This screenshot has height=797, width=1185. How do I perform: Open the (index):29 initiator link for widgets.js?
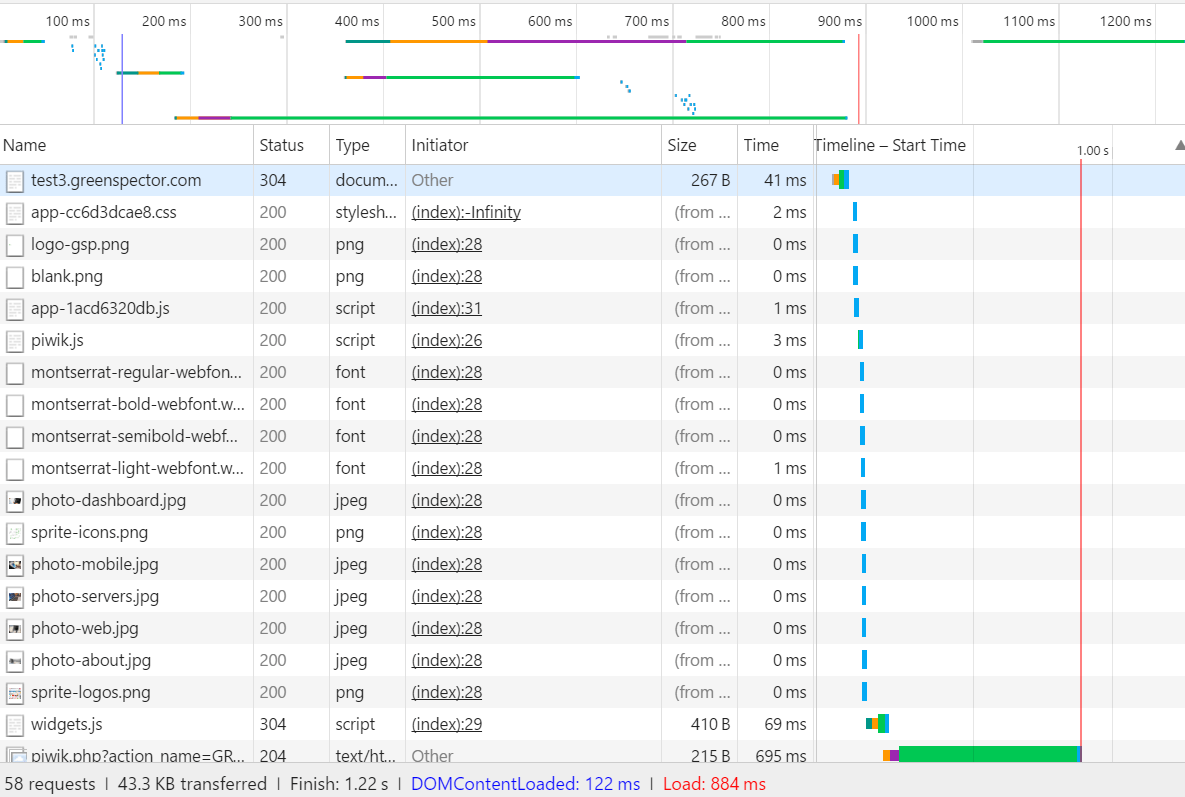(446, 724)
